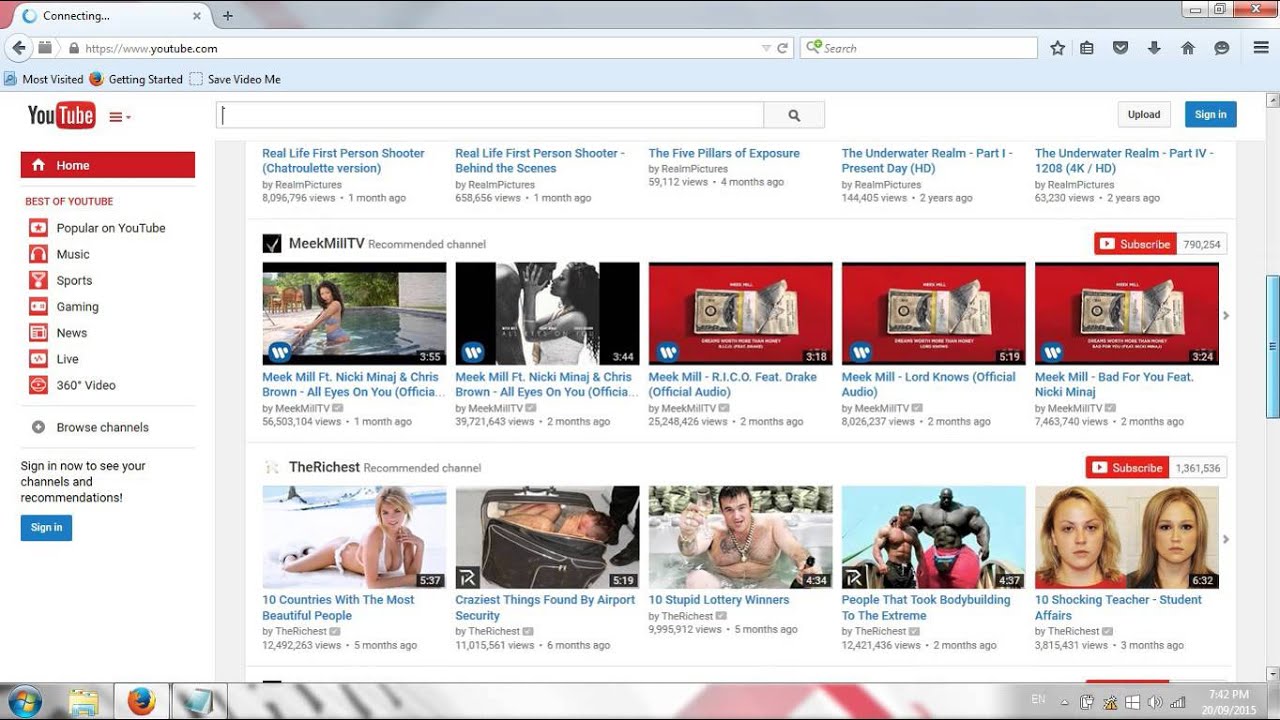
Task: Open 10 Shocking Teacher thumbnail
Action: [1127, 537]
